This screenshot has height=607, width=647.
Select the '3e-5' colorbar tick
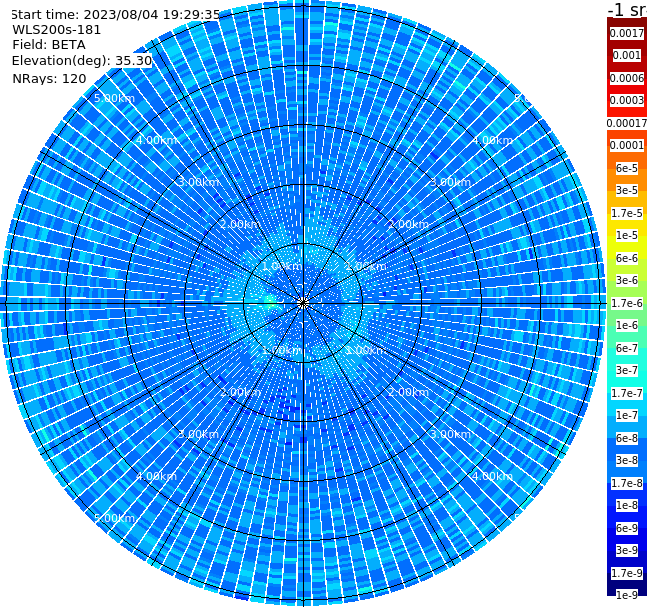click(x=627, y=191)
